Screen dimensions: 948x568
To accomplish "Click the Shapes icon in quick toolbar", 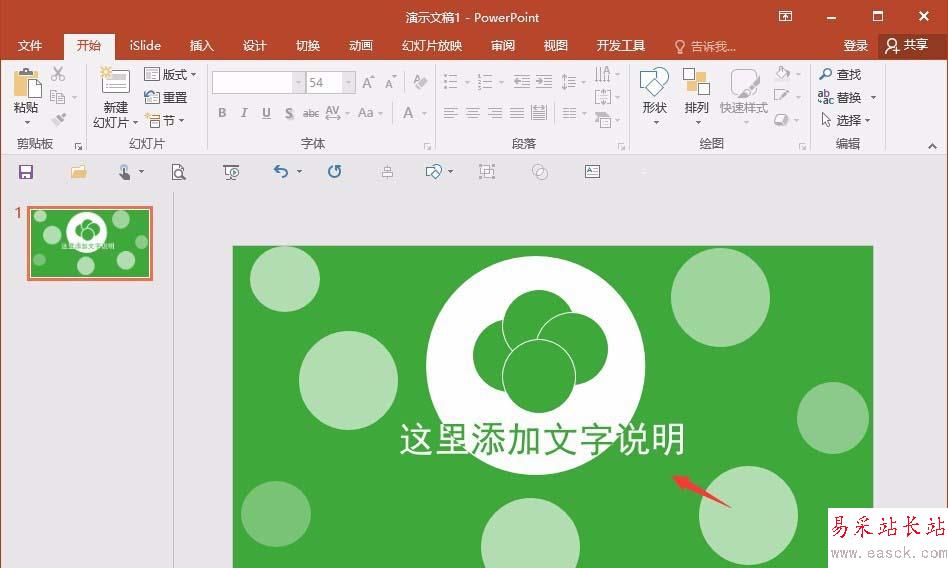I will pyautogui.click(x=433, y=172).
